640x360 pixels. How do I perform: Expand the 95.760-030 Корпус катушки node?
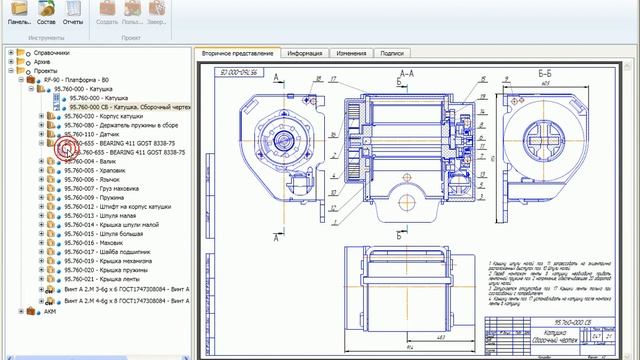(x=41, y=116)
